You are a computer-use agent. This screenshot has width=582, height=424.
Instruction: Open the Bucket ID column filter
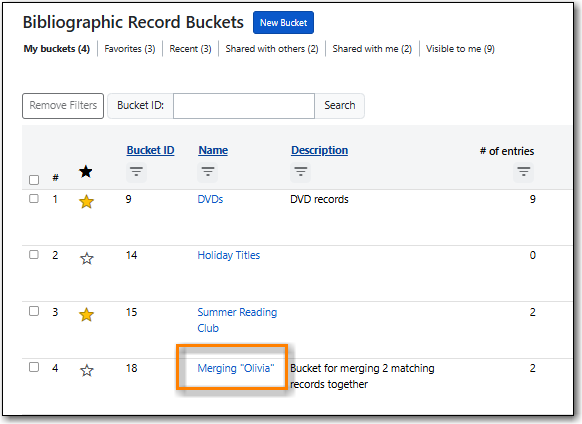pyautogui.click(x=136, y=172)
